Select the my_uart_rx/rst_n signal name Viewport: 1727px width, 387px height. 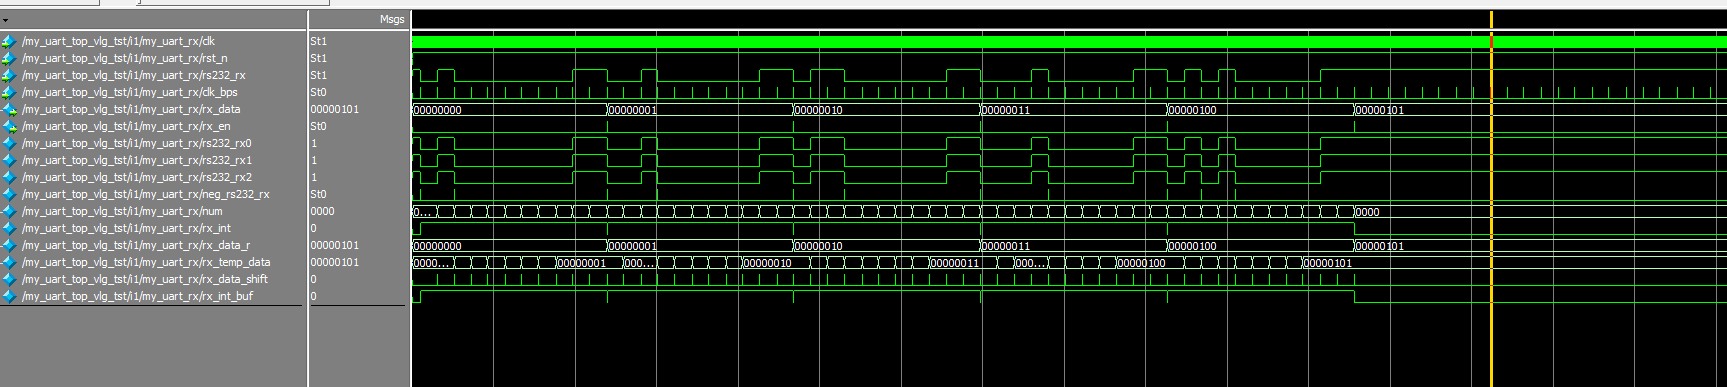tap(124, 58)
